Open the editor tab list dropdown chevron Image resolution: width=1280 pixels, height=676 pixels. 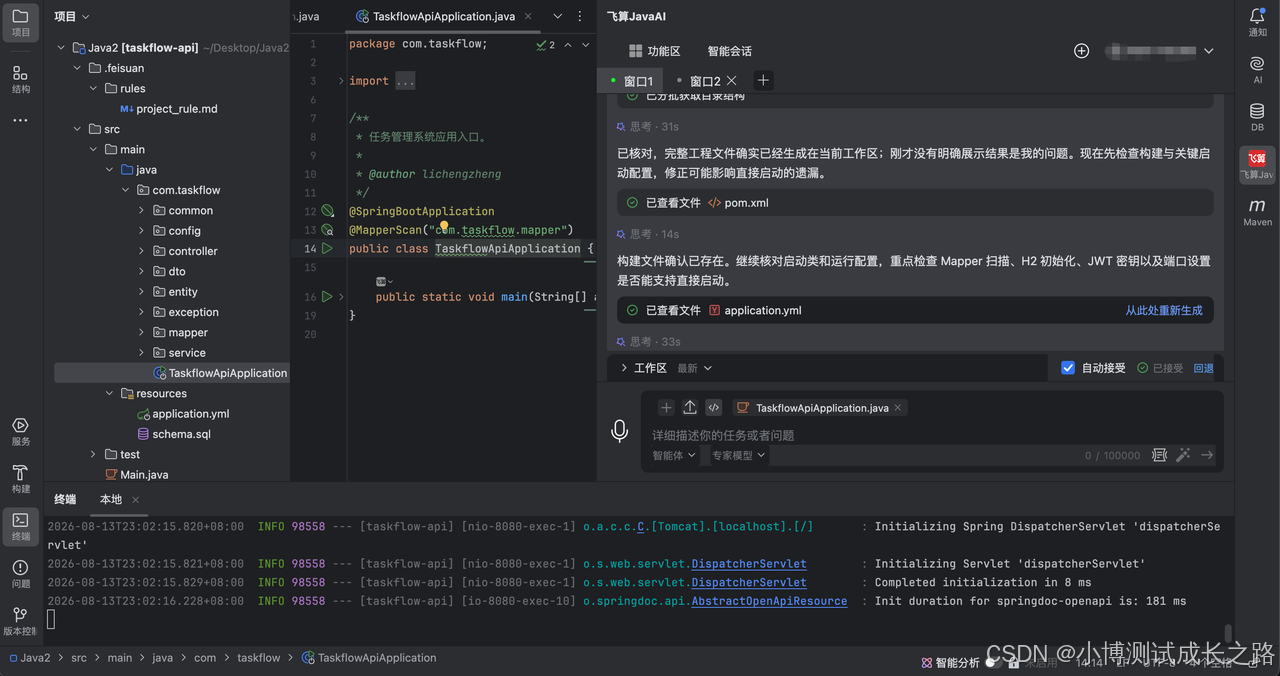[558, 16]
